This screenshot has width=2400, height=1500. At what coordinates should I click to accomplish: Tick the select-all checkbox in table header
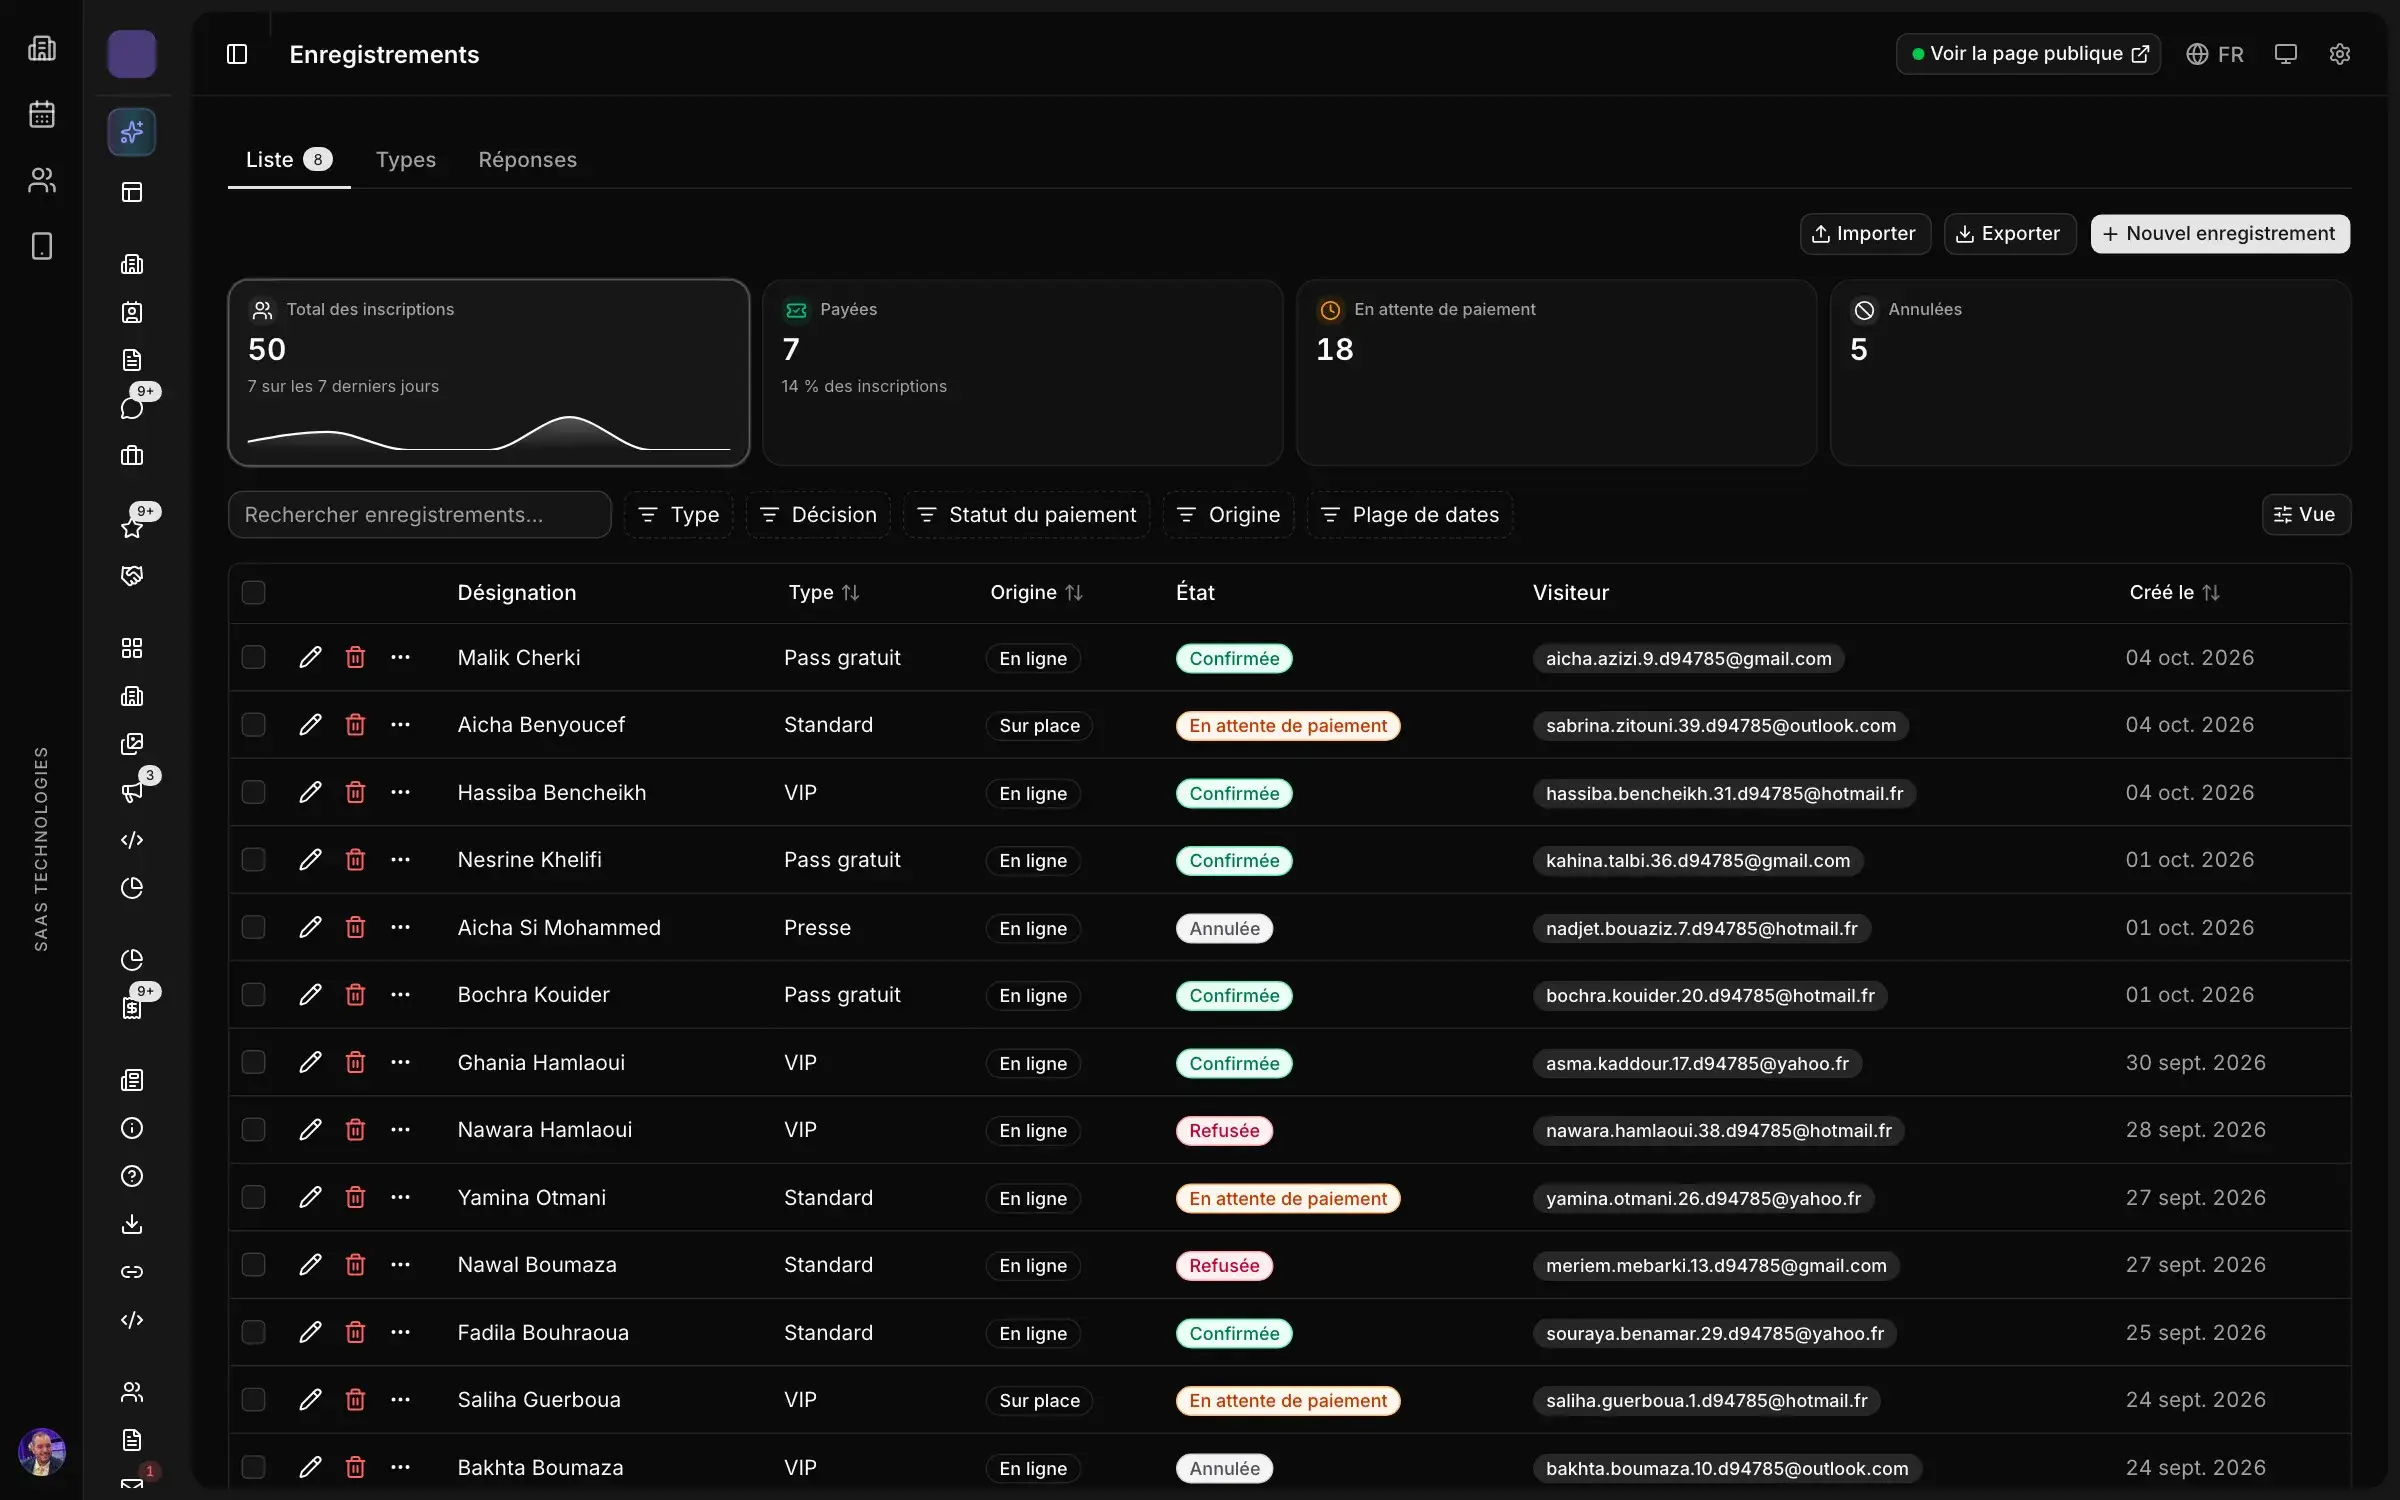click(x=254, y=592)
